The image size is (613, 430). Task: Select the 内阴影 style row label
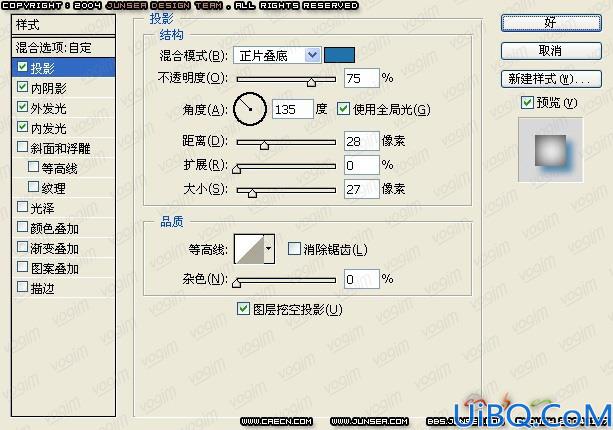pyautogui.click(x=49, y=88)
